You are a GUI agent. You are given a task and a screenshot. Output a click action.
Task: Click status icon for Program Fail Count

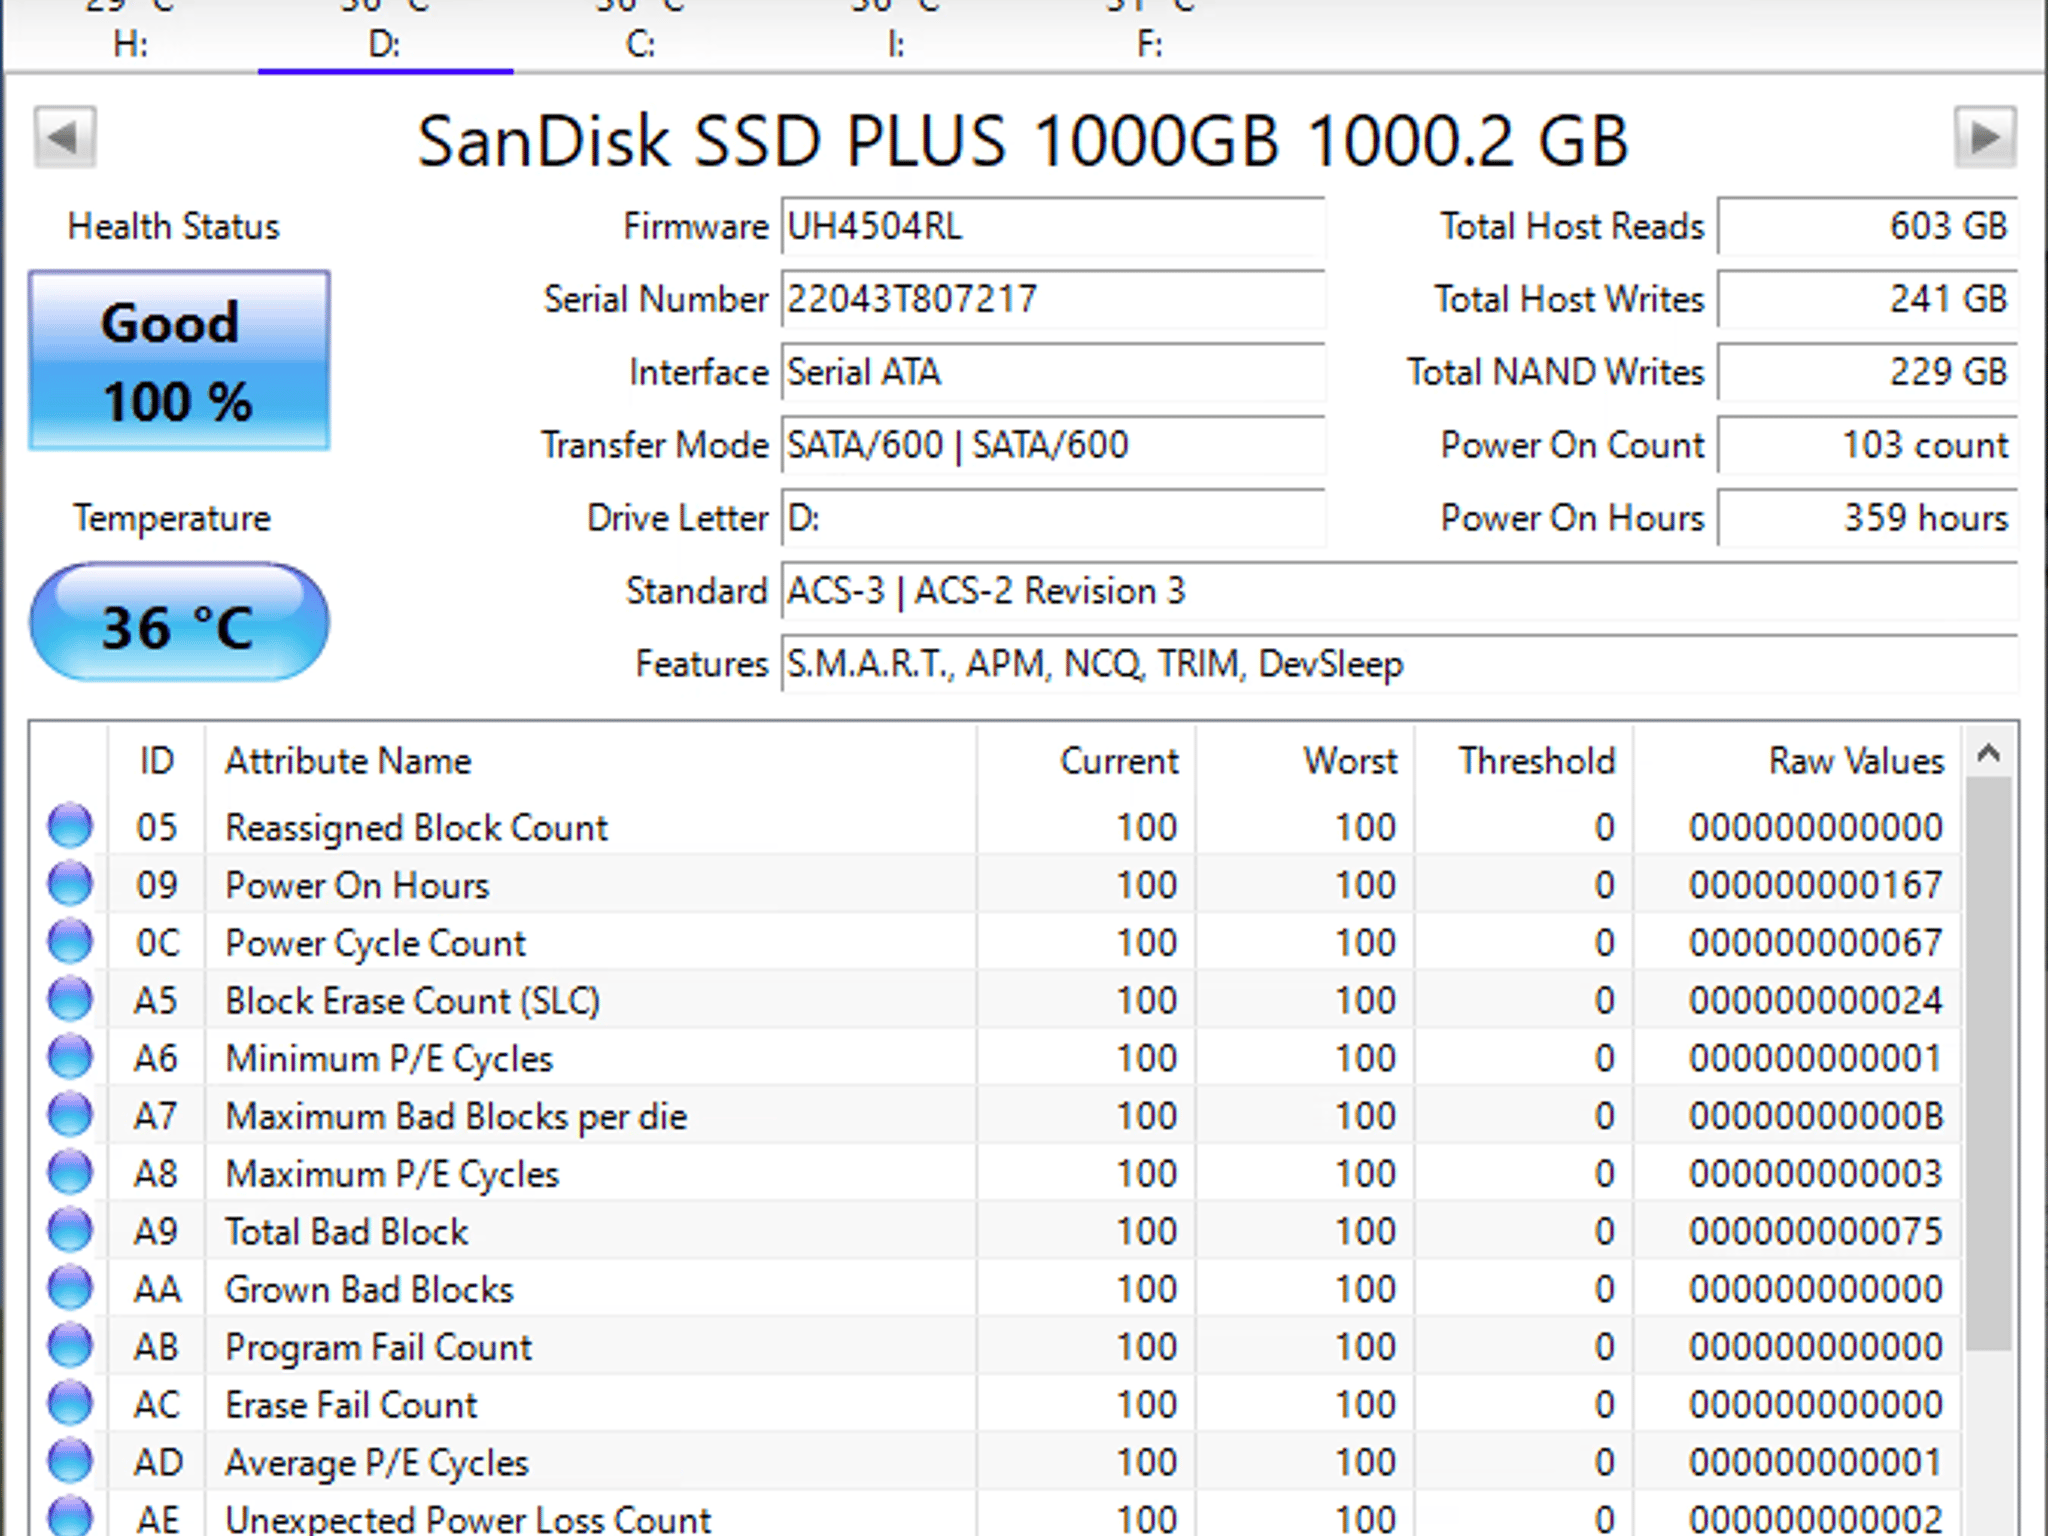(x=70, y=1346)
